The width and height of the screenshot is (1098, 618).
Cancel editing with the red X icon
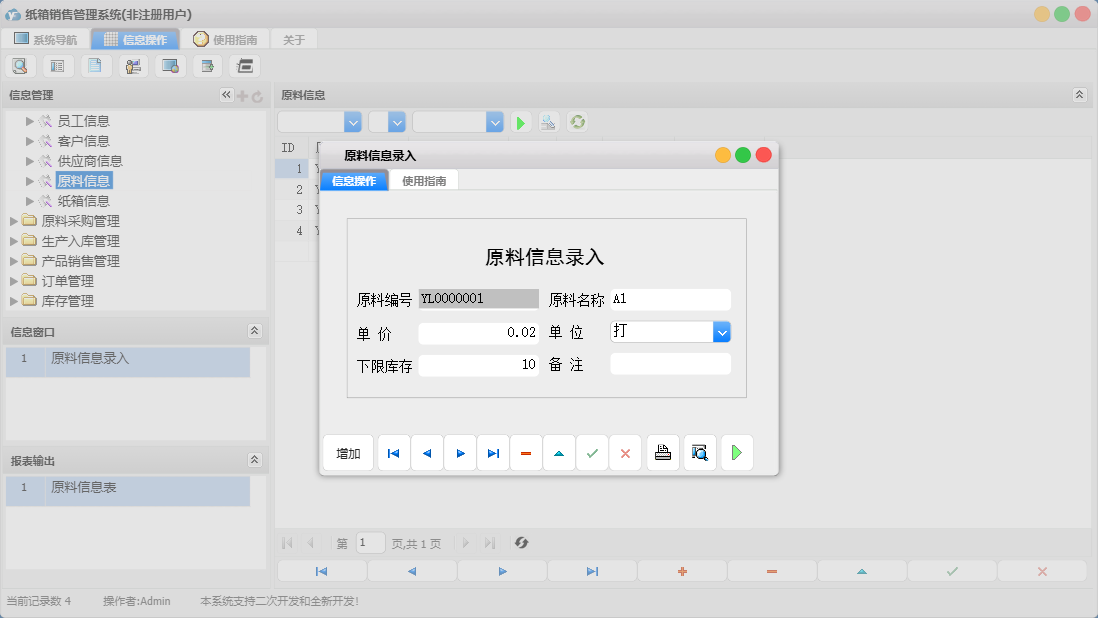[625, 452]
